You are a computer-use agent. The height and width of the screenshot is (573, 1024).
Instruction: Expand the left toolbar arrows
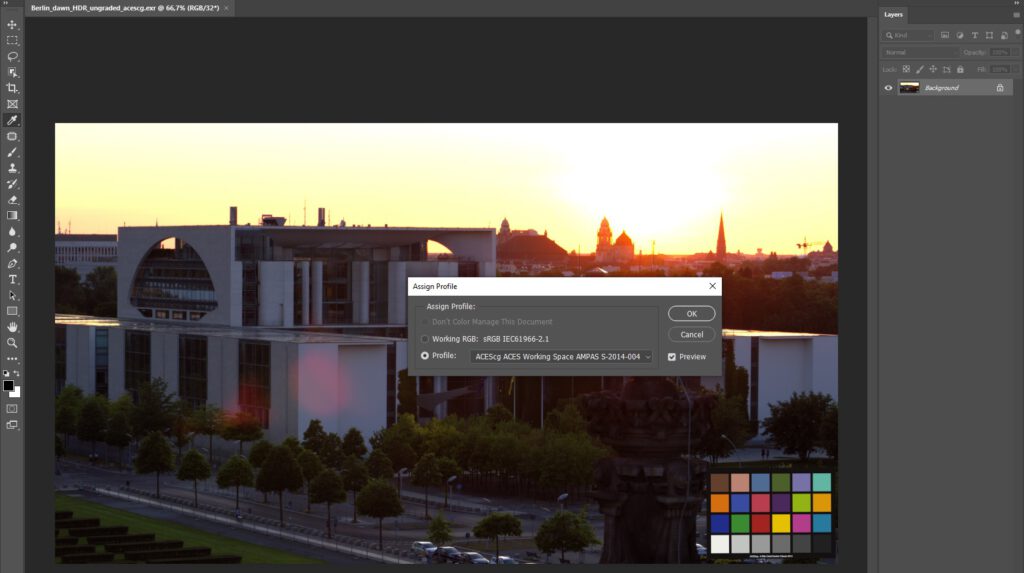tap(4, 3)
